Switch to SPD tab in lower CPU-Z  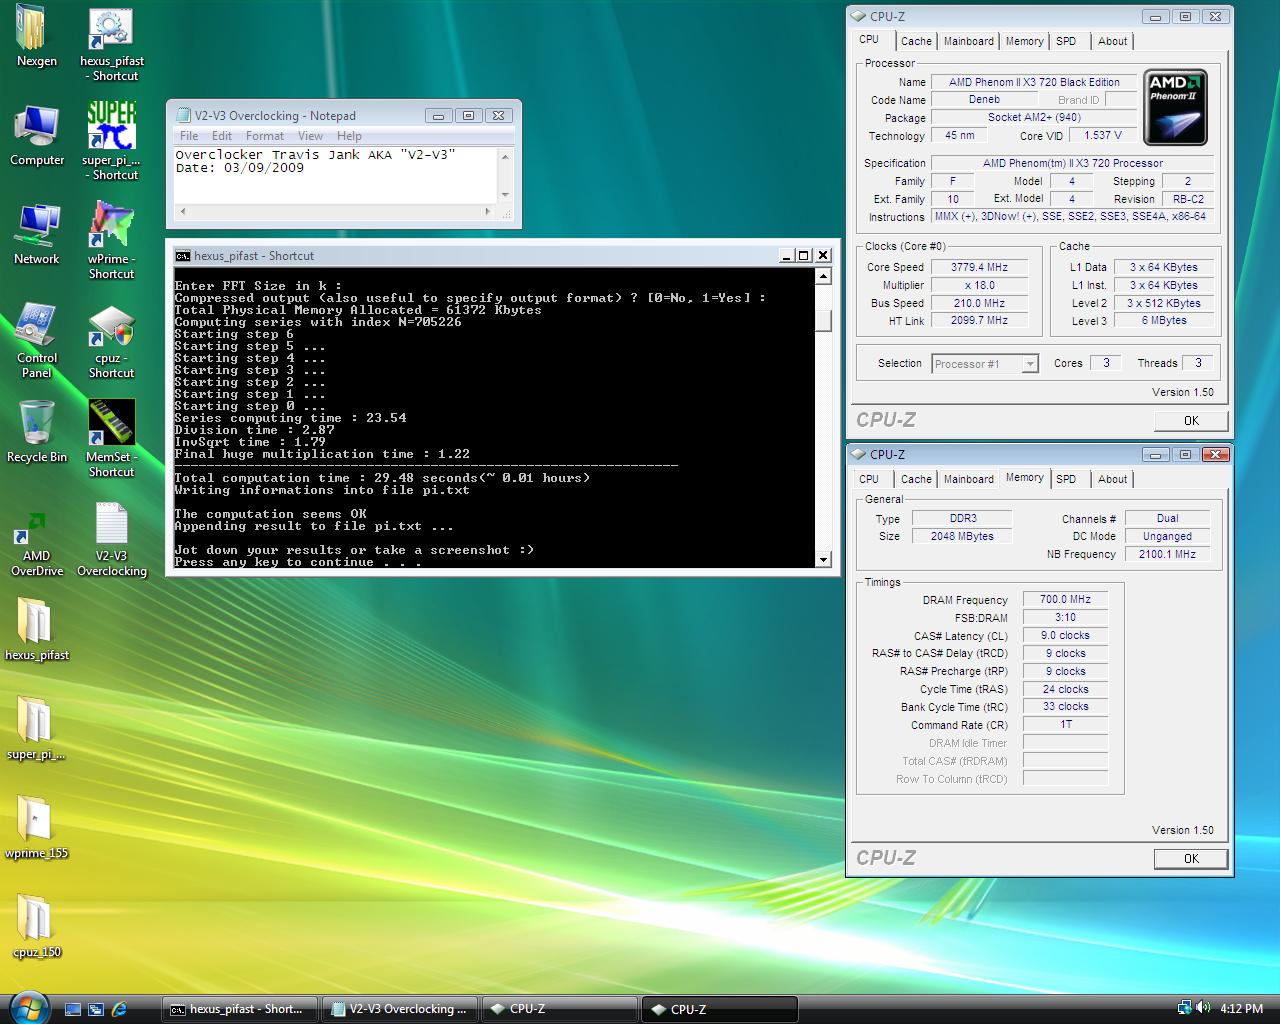coord(1066,479)
